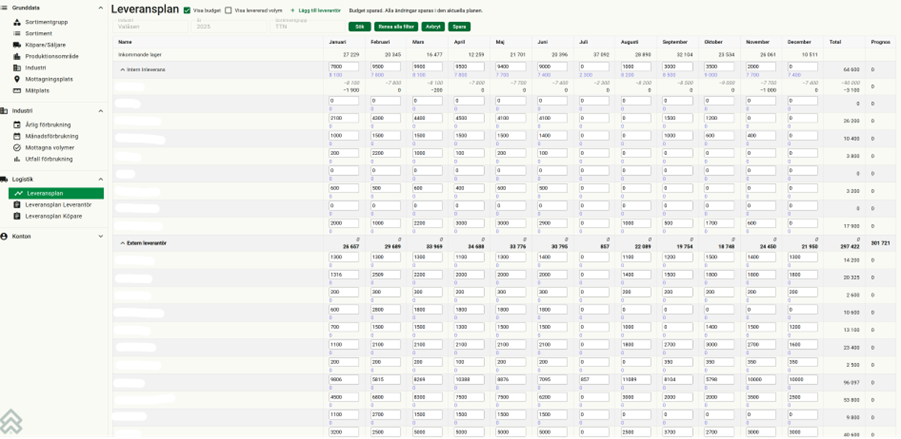Expand the Konton sidebar section

point(101,236)
